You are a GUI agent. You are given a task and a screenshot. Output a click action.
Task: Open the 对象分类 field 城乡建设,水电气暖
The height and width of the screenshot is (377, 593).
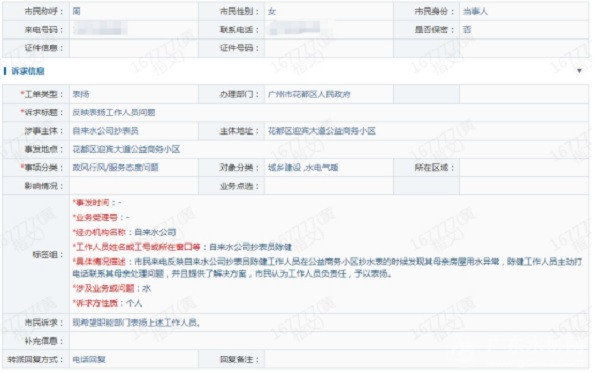click(x=329, y=168)
